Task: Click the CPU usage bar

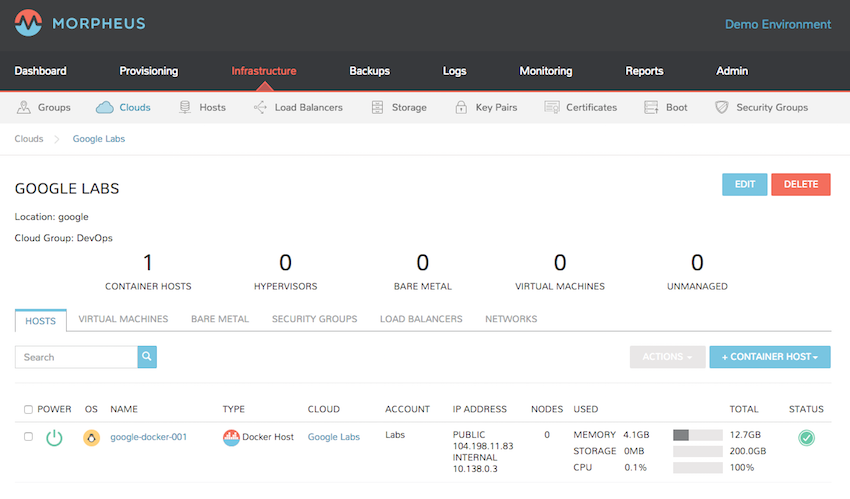Action: (x=698, y=468)
